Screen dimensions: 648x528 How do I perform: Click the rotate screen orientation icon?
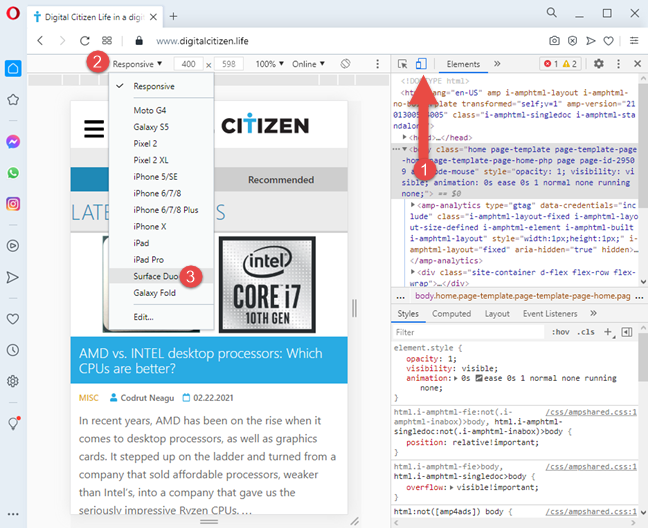(344, 63)
